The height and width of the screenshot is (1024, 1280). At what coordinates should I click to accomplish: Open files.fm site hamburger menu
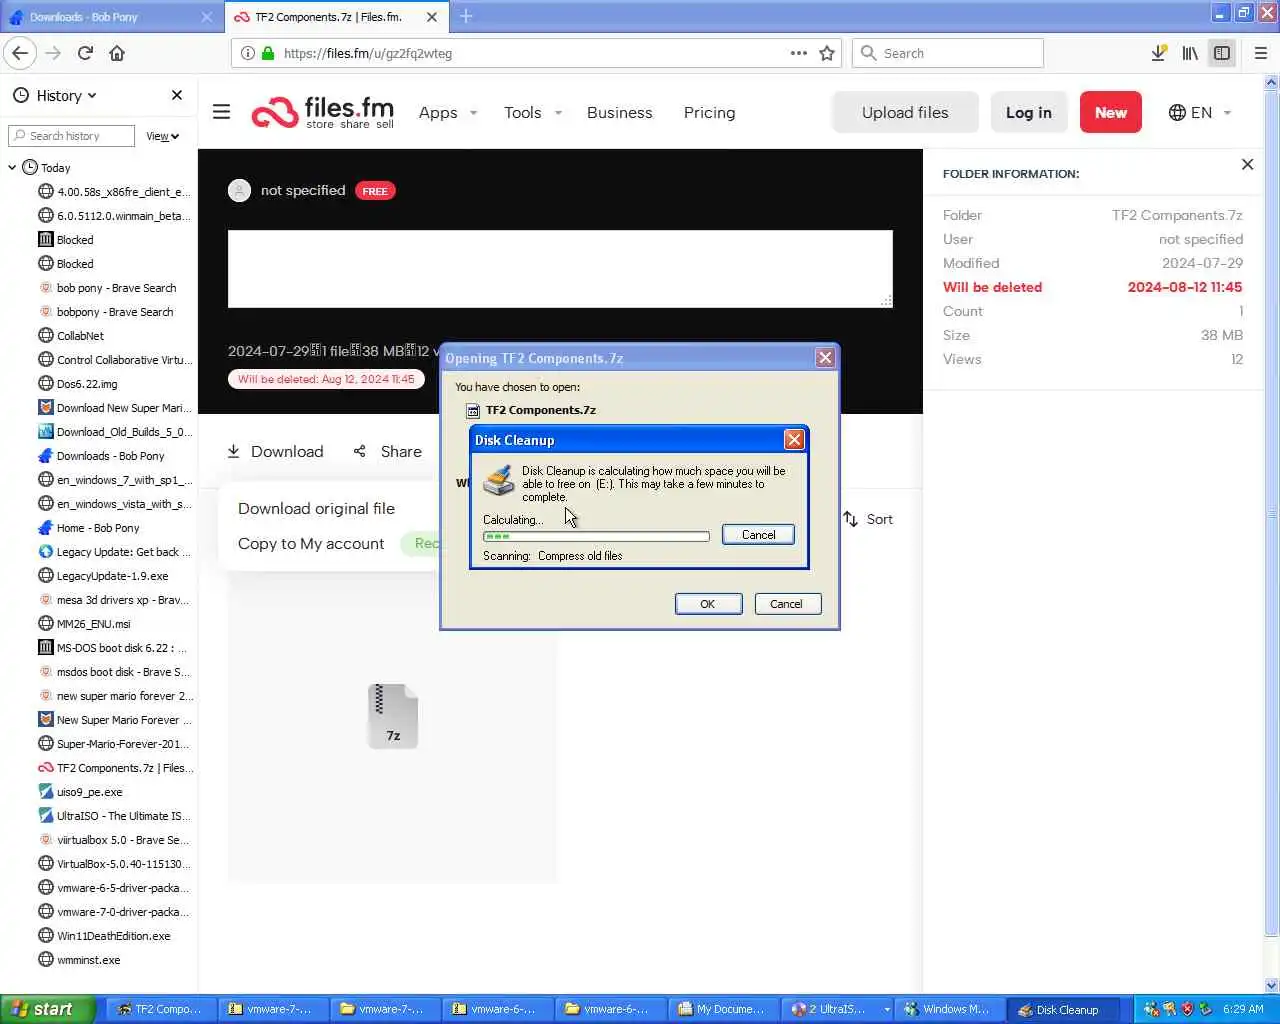pyautogui.click(x=222, y=112)
